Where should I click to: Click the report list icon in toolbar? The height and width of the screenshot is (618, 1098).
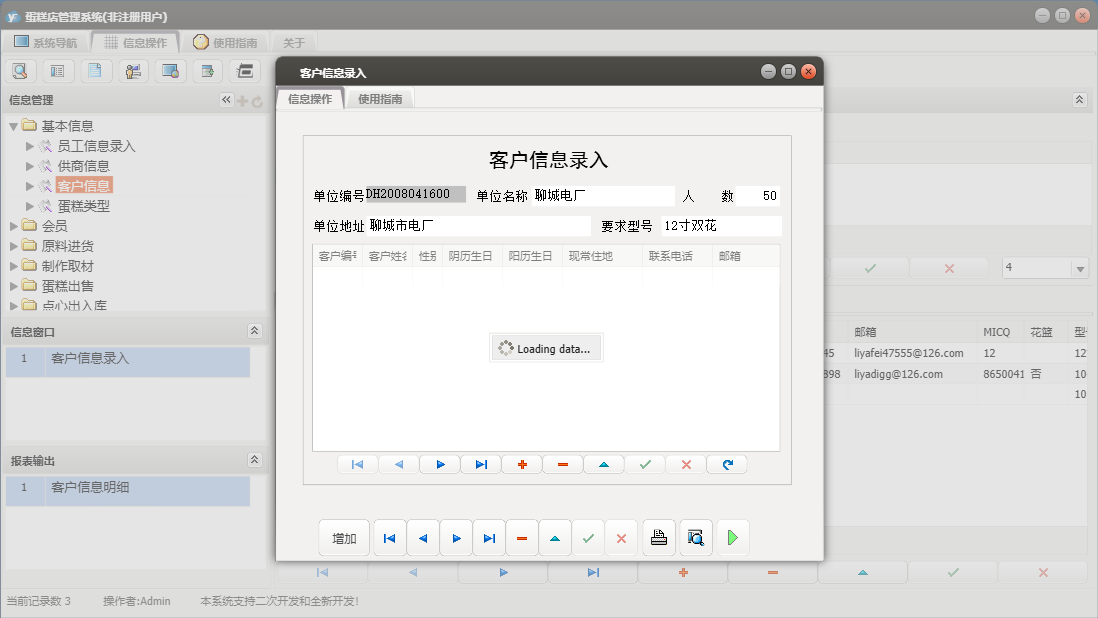click(x=58, y=70)
